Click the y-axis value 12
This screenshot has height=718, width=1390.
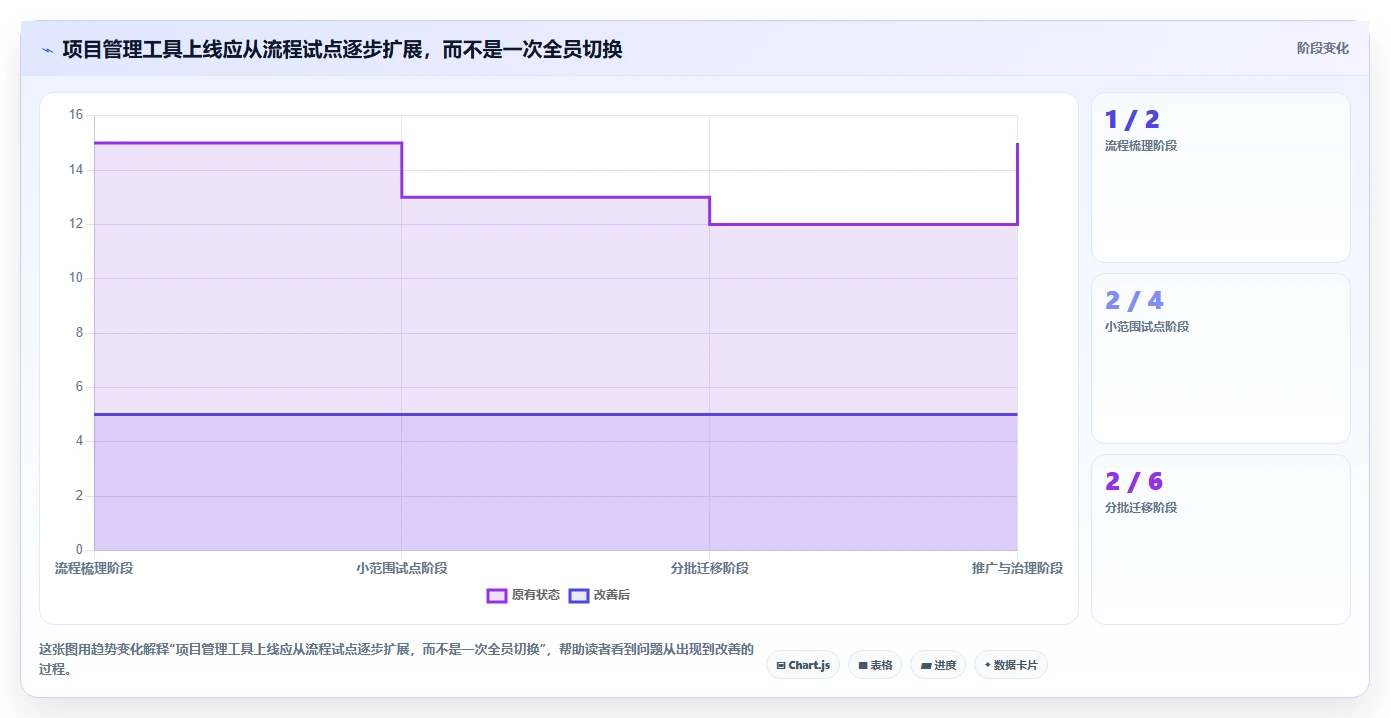pyautogui.click(x=76, y=224)
